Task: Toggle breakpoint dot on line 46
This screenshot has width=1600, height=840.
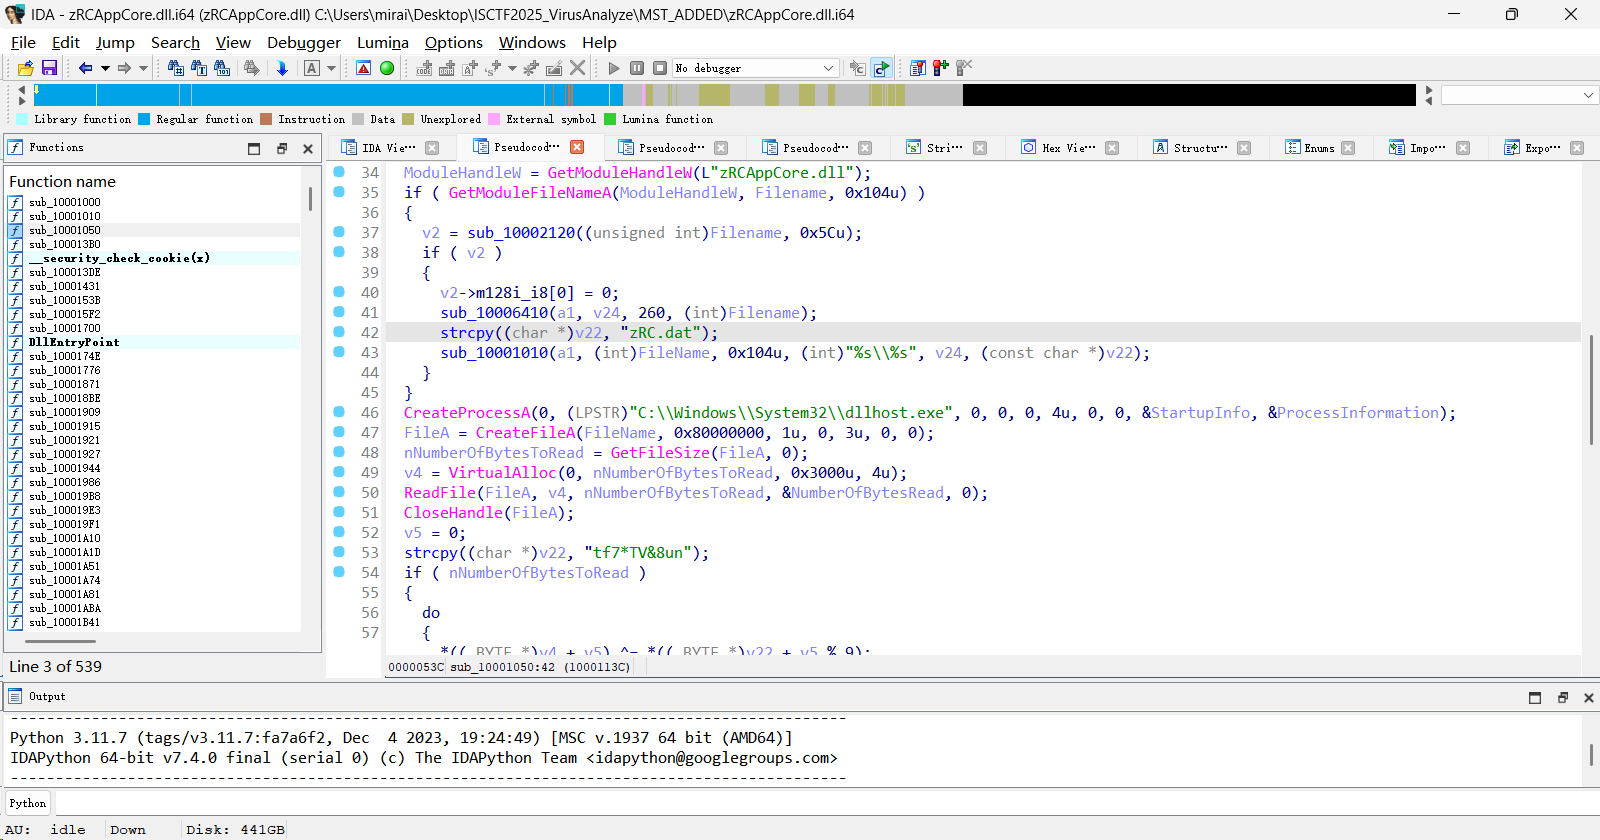Action: click(339, 412)
